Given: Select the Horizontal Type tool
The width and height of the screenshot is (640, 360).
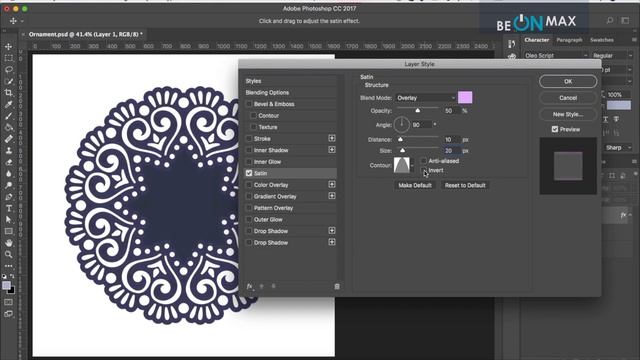Looking at the screenshot, I should pyautogui.click(x=9, y=208).
